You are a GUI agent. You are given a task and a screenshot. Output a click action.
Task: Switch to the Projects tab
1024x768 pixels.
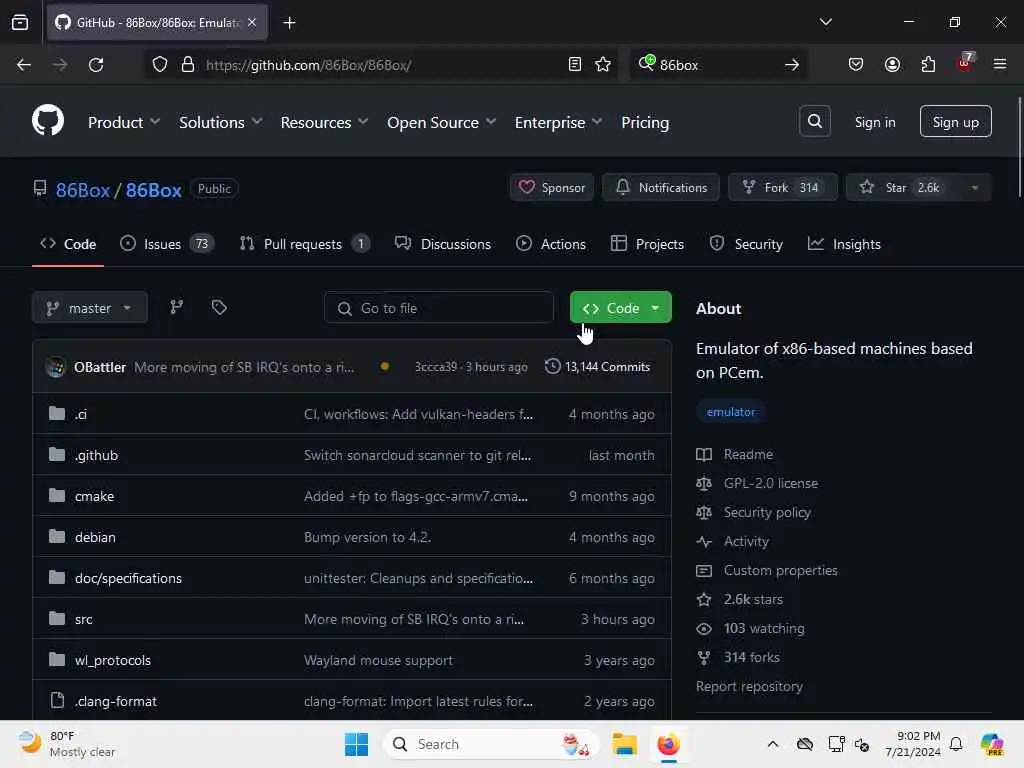(x=647, y=244)
